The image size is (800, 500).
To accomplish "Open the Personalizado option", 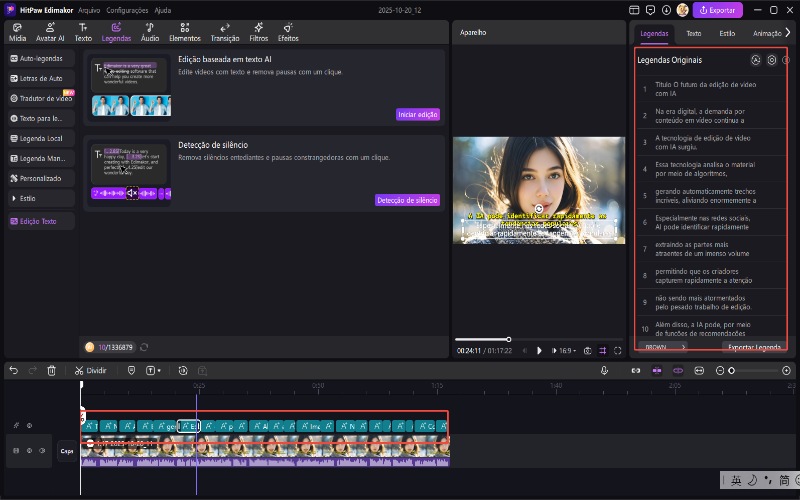I will (41, 178).
